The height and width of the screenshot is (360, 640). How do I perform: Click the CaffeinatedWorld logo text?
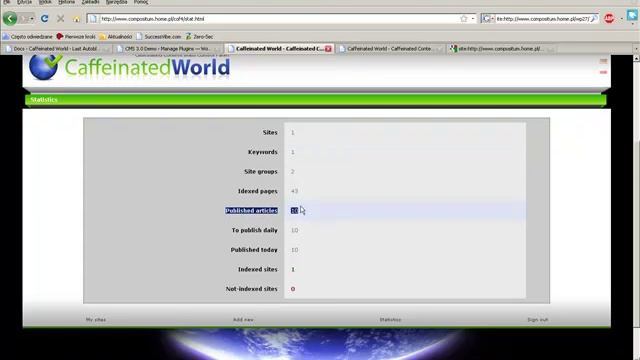(x=147, y=67)
